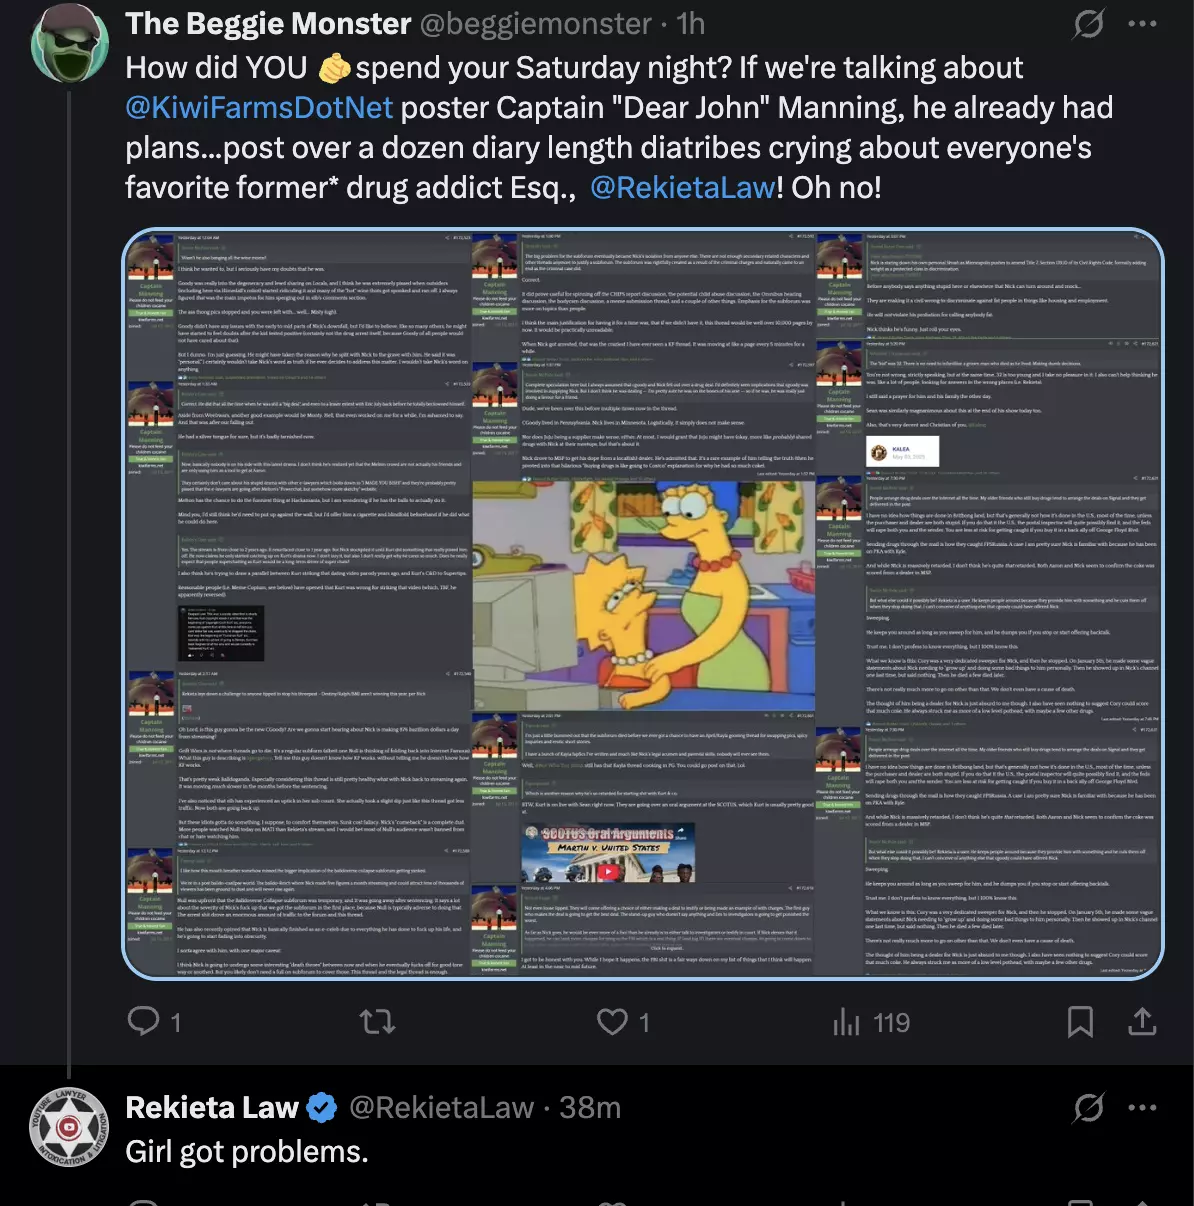Viewport: 1194px width, 1206px height.
Task: Open Rekieta Law profile avatar
Action: (69, 1127)
